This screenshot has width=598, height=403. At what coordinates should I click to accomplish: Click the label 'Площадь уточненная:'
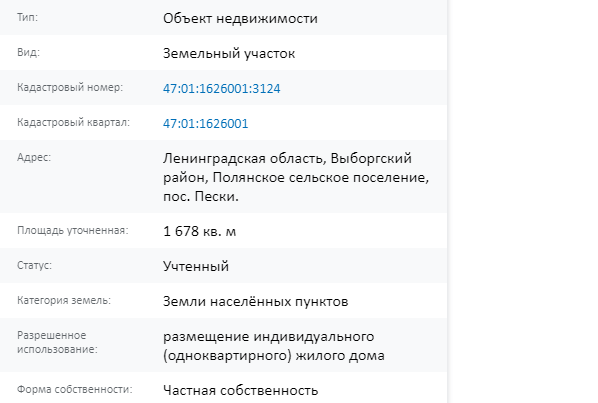[x=72, y=230]
